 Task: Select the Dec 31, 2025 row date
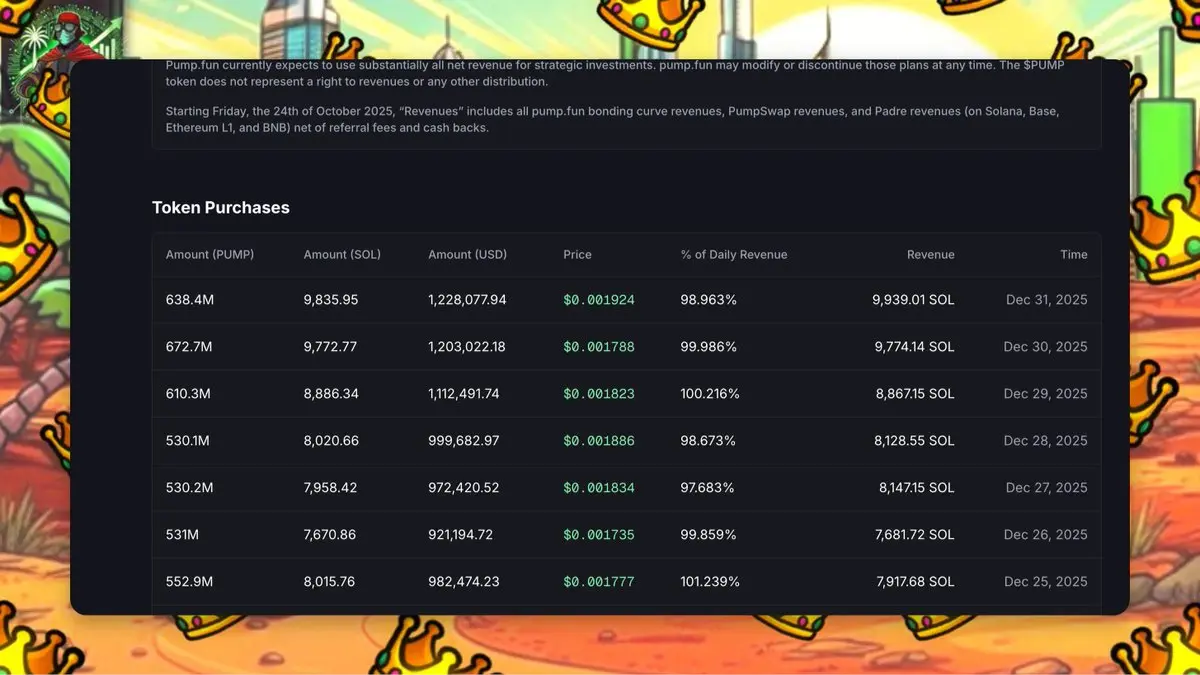coord(1047,300)
